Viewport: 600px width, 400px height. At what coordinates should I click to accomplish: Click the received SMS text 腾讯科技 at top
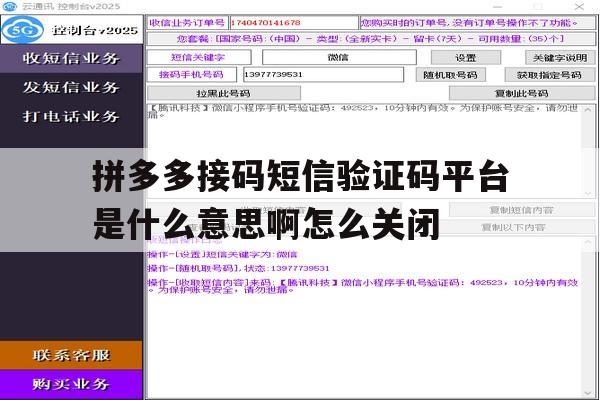click(363, 111)
